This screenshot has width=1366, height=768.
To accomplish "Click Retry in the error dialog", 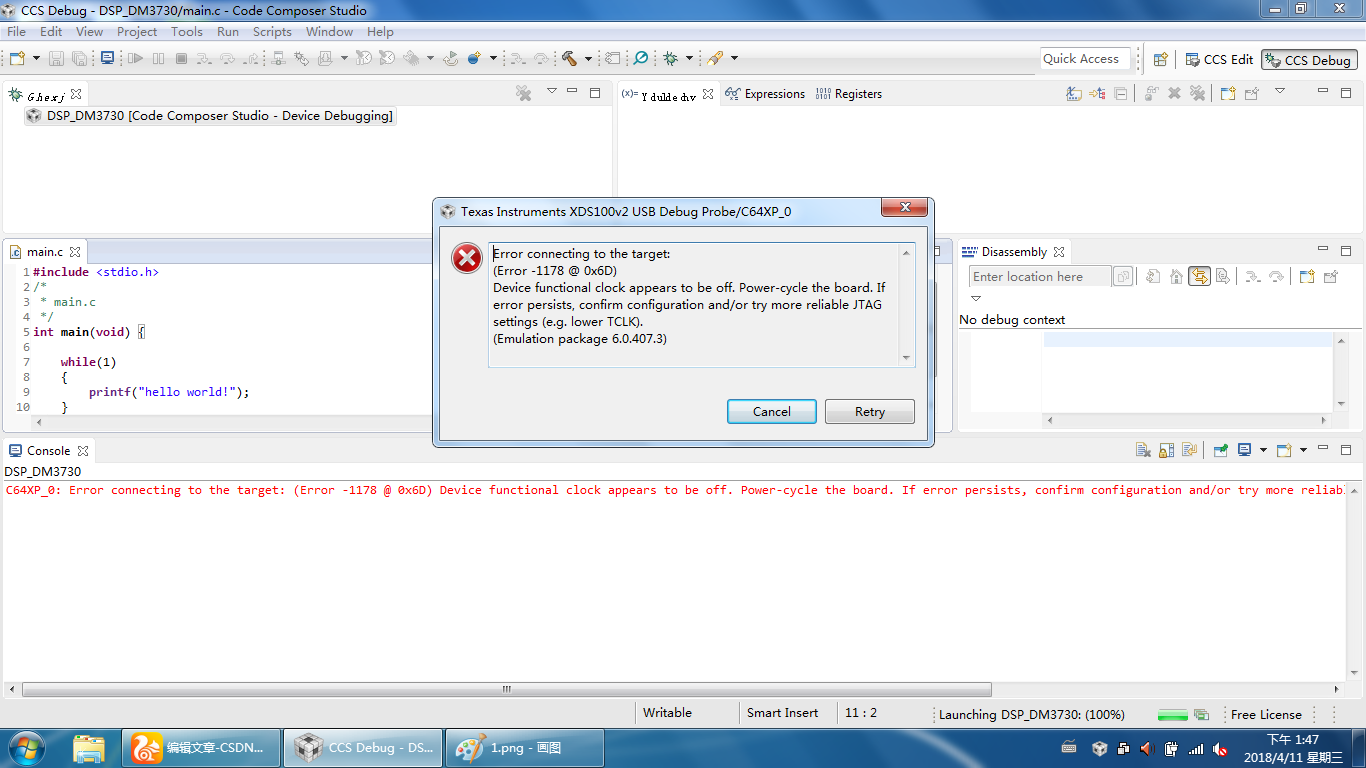I will [x=870, y=411].
